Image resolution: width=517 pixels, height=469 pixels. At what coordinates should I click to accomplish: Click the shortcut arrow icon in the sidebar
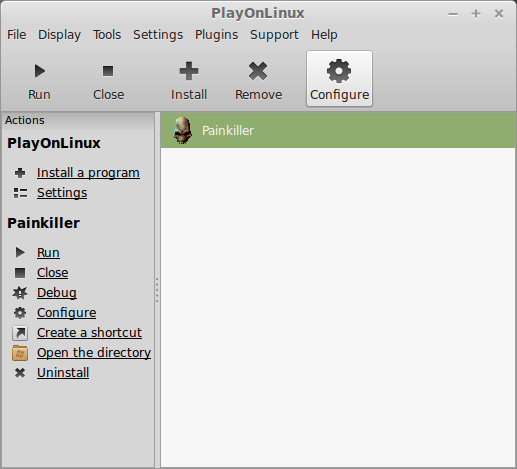tap(20, 333)
